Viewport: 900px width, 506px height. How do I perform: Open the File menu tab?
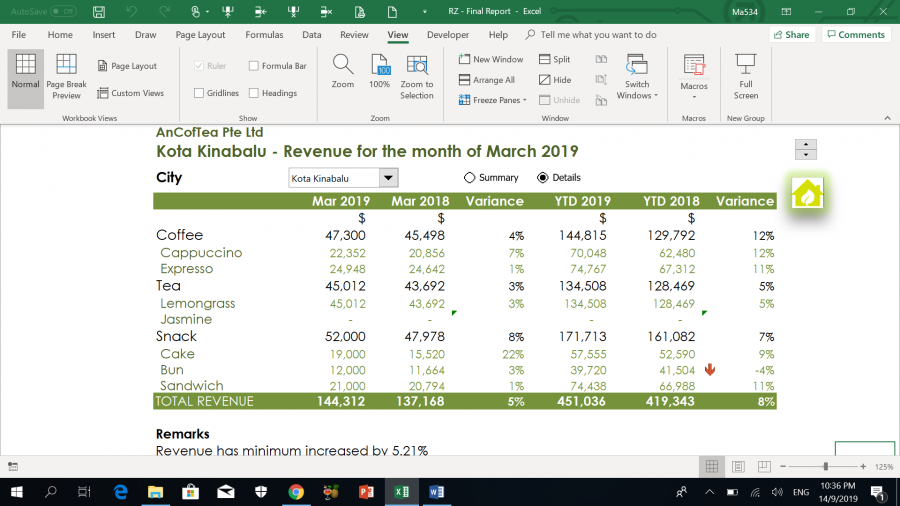[19, 35]
